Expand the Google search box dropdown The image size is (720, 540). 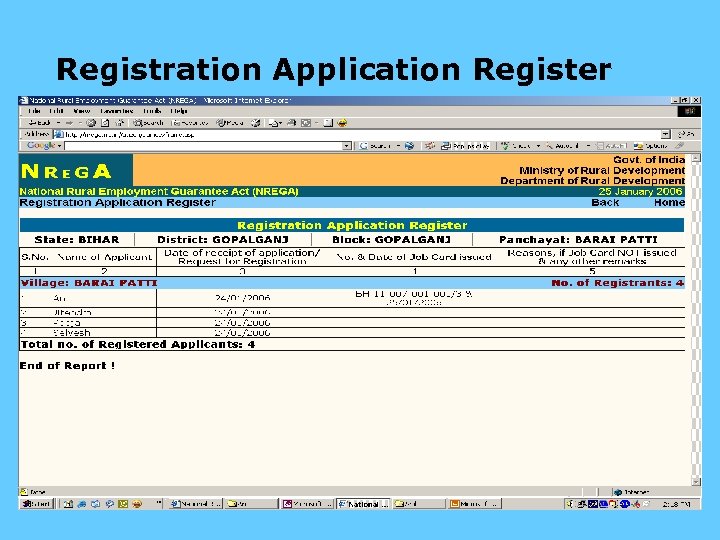[x=348, y=146]
